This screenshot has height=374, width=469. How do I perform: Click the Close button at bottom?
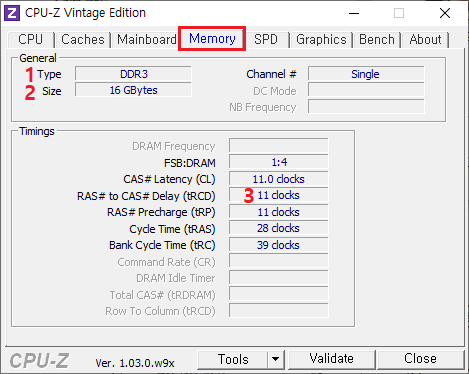tap(420, 359)
